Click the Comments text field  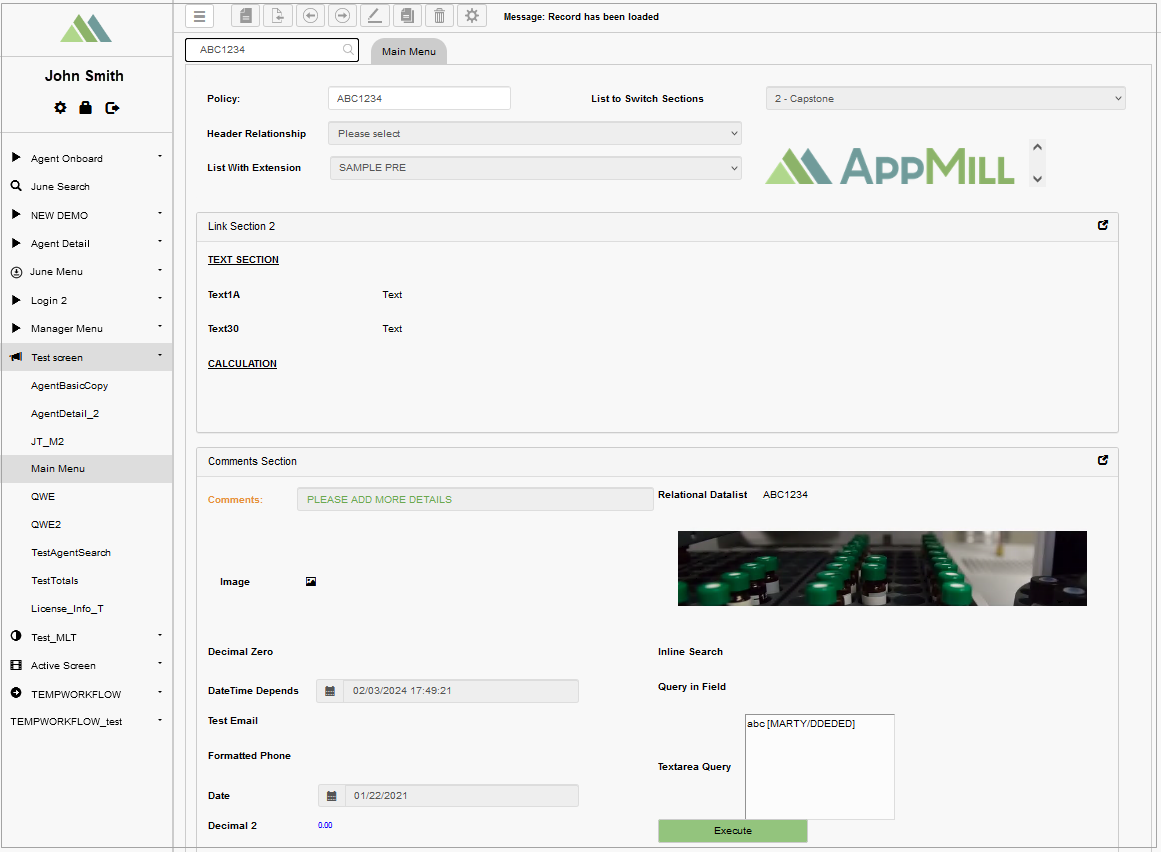[475, 500]
